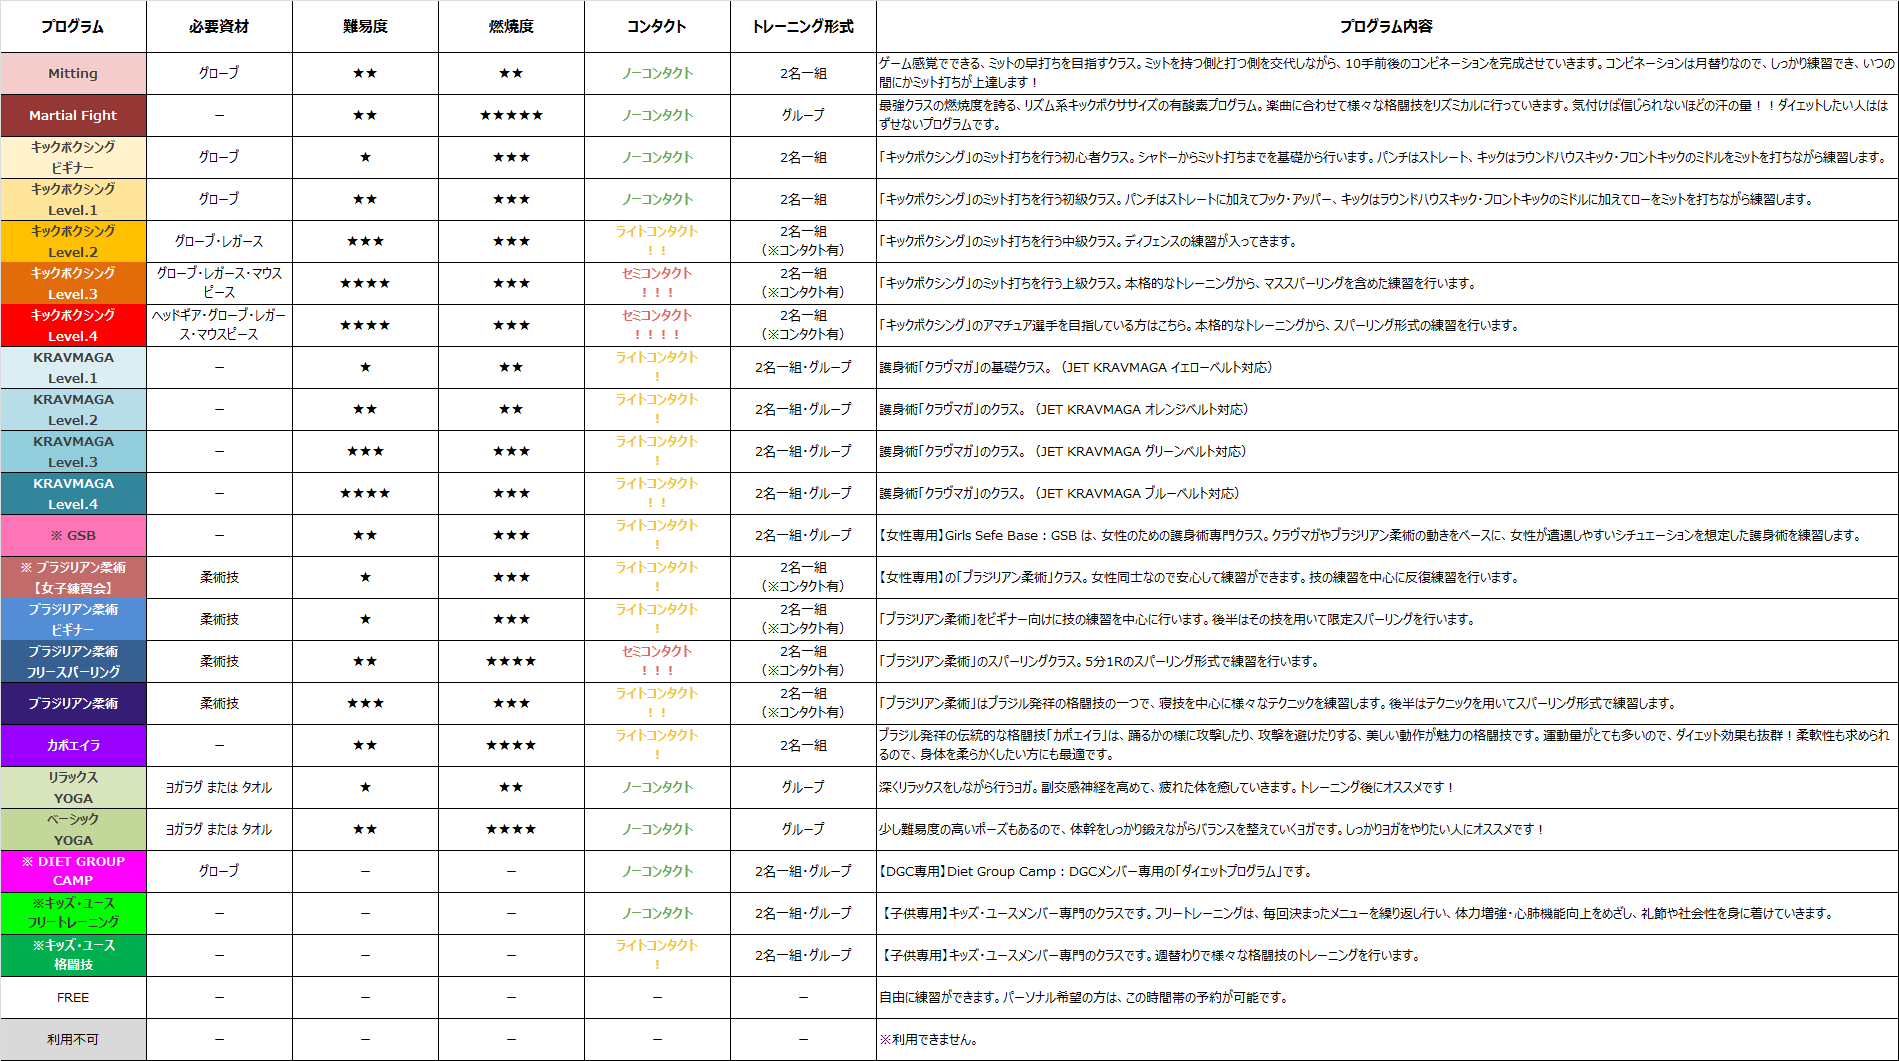The width and height of the screenshot is (1899, 1061).
Task: Select the dark red Martial Fight cell
Action: 73,115
